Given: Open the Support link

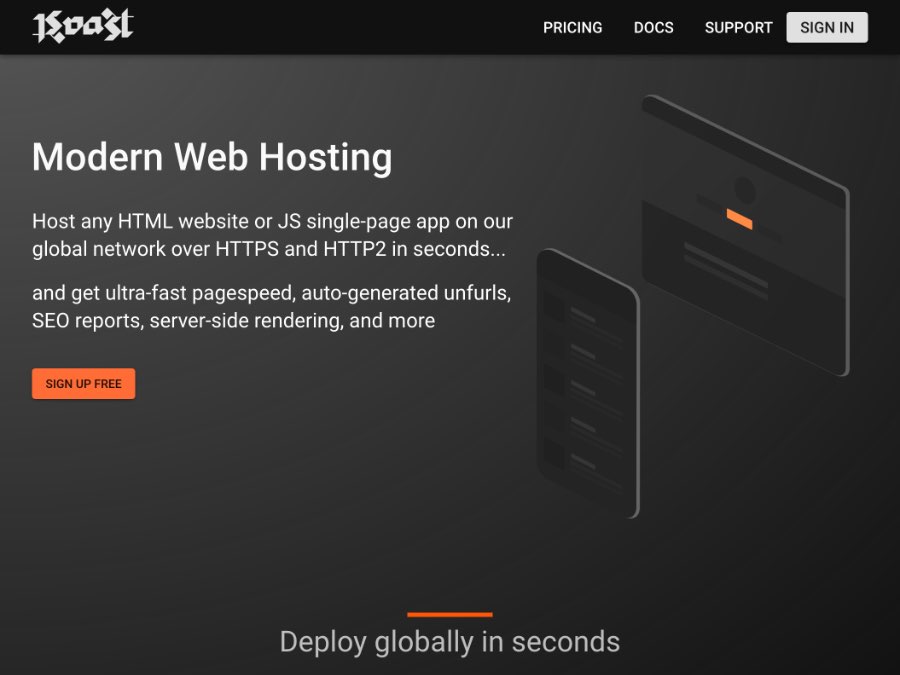Looking at the screenshot, I should (738, 28).
